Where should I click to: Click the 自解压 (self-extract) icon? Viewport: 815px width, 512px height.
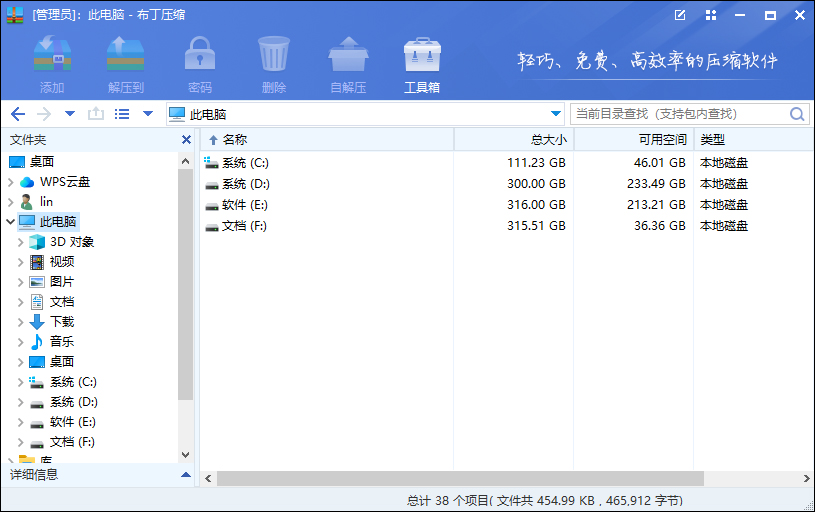pyautogui.click(x=348, y=54)
